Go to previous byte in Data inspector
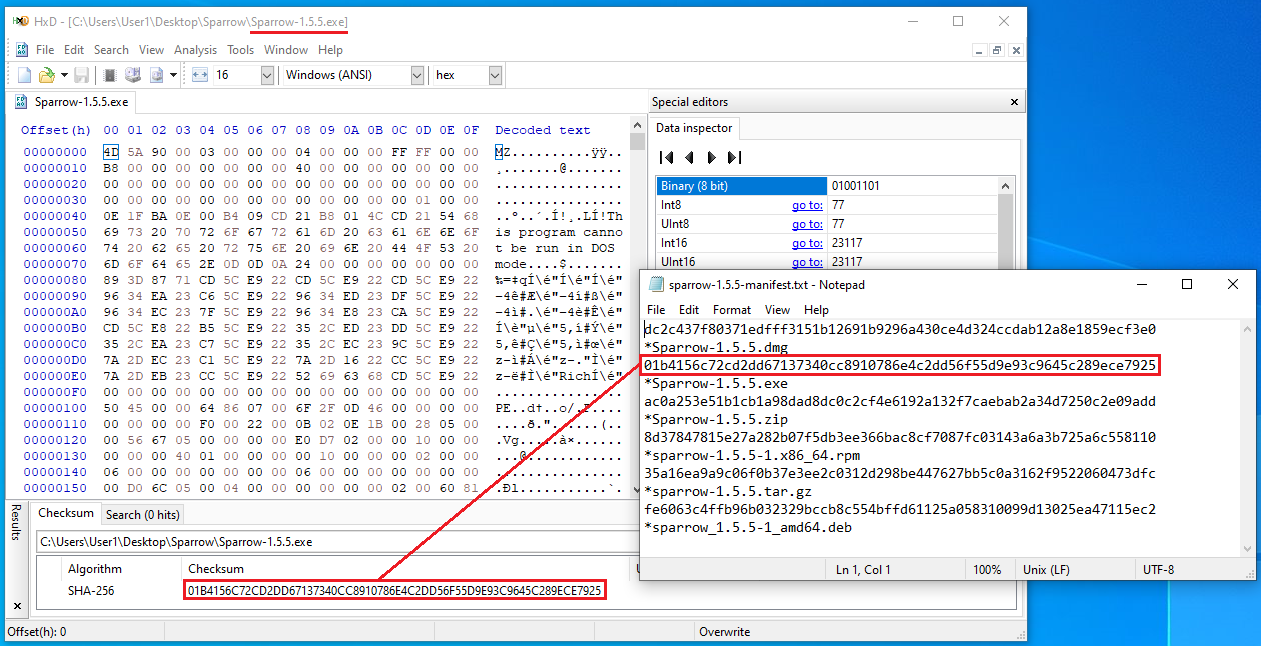Viewport: 1261px width, 646px height. click(689, 157)
